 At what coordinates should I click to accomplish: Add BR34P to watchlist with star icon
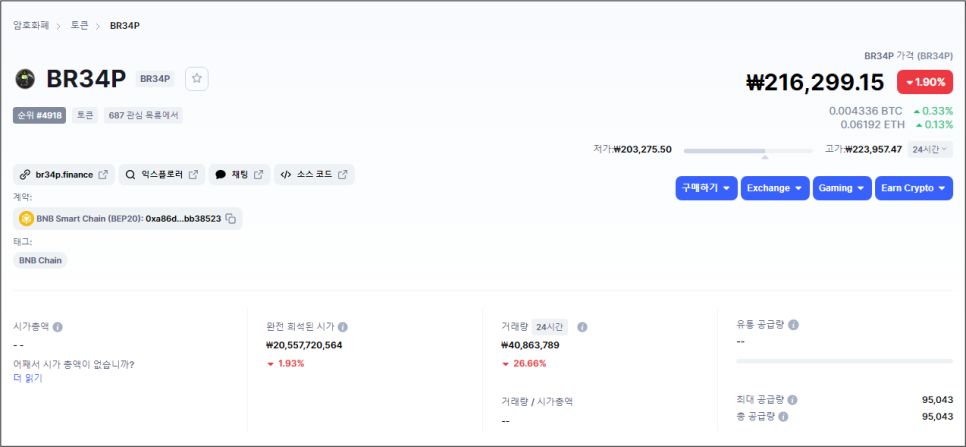pyautogui.click(x=197, y=79)
